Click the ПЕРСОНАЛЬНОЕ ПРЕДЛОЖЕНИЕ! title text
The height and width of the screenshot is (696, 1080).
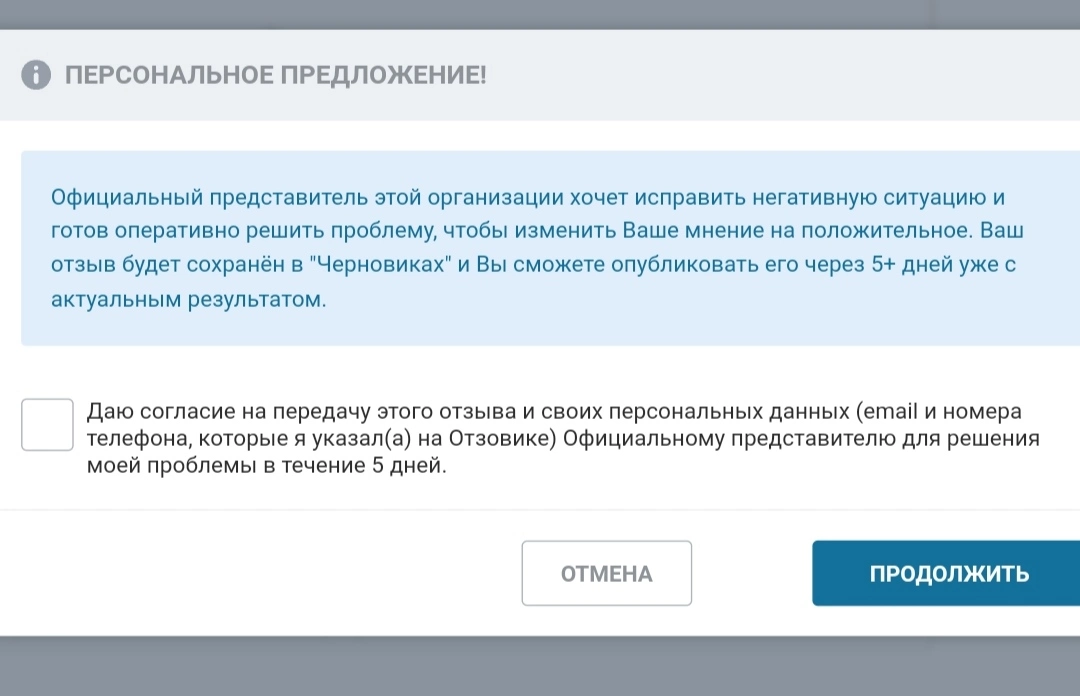coord(276,75)
